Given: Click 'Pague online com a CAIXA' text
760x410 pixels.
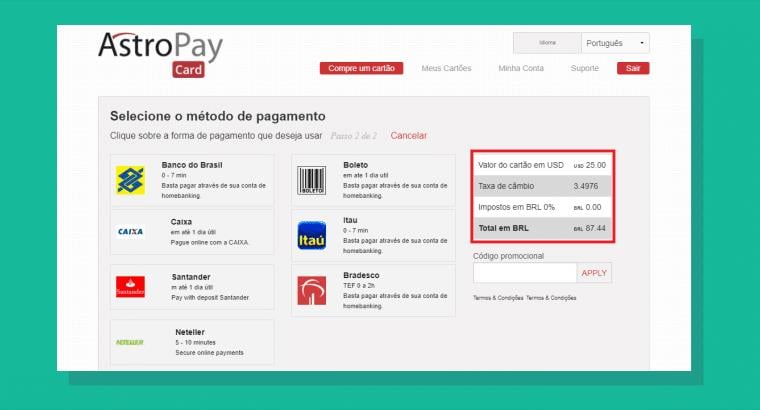Looking at the screenshot, I should tap(209, 242).
